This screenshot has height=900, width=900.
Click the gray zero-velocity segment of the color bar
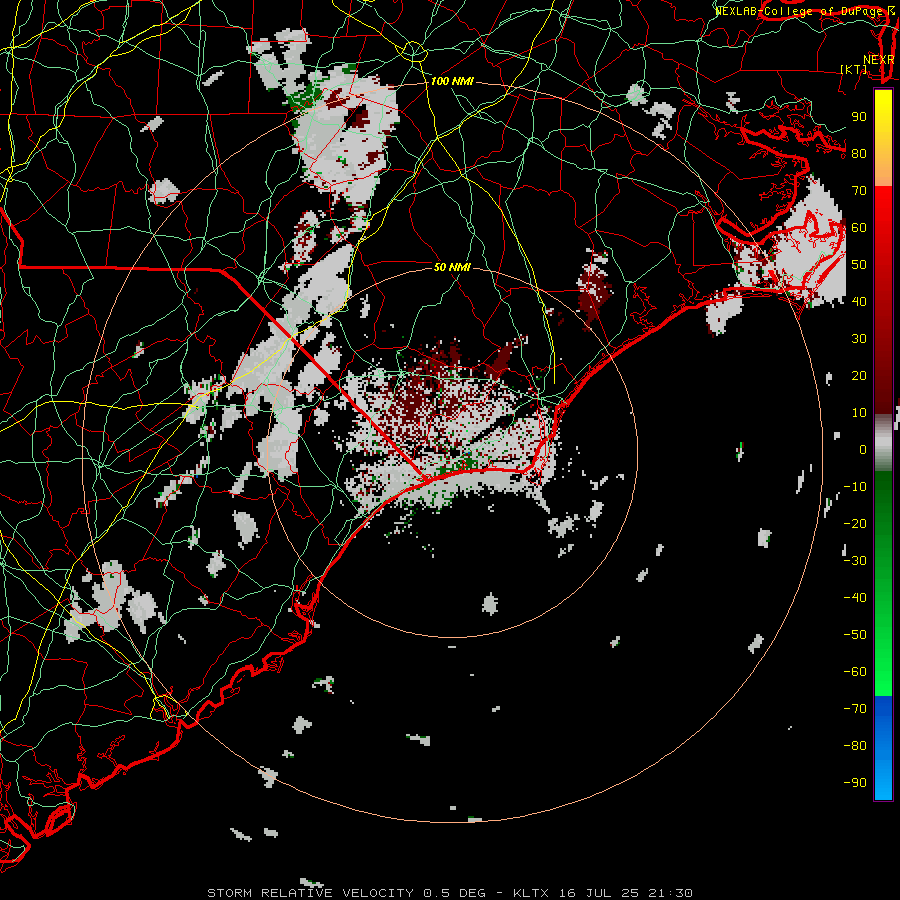[883, 443]
